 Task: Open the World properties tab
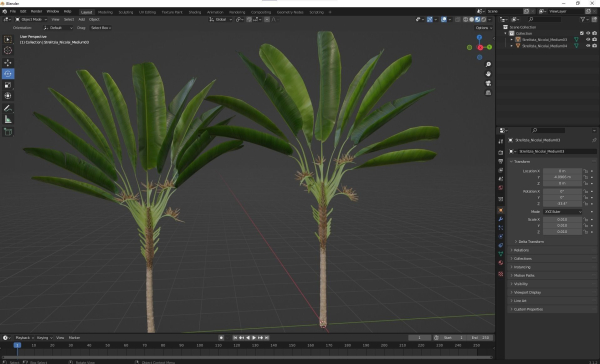pyautogui.click(x=501, y=188)
